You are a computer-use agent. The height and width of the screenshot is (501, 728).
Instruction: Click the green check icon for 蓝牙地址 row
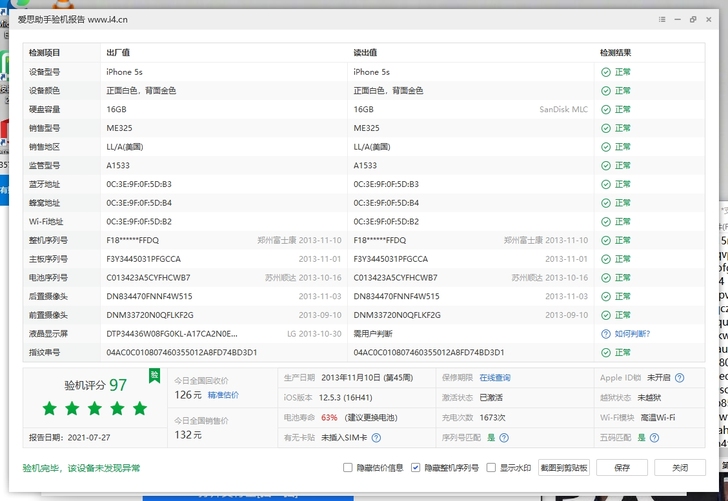click(606, 184)
